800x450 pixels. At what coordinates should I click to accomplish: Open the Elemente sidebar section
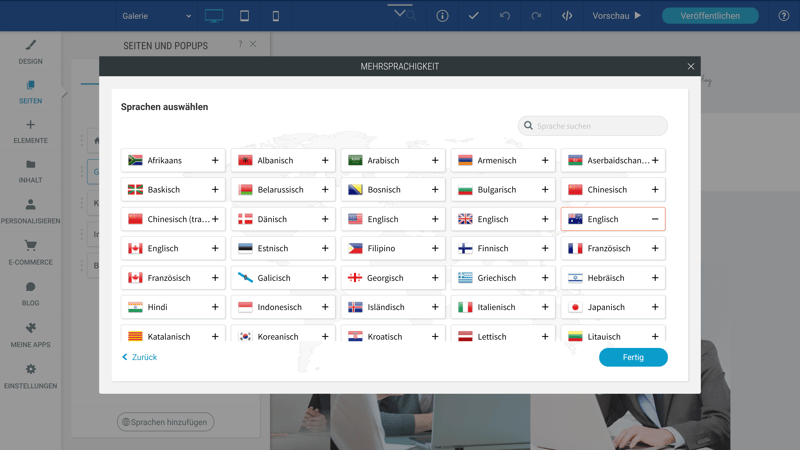(30, 132)
